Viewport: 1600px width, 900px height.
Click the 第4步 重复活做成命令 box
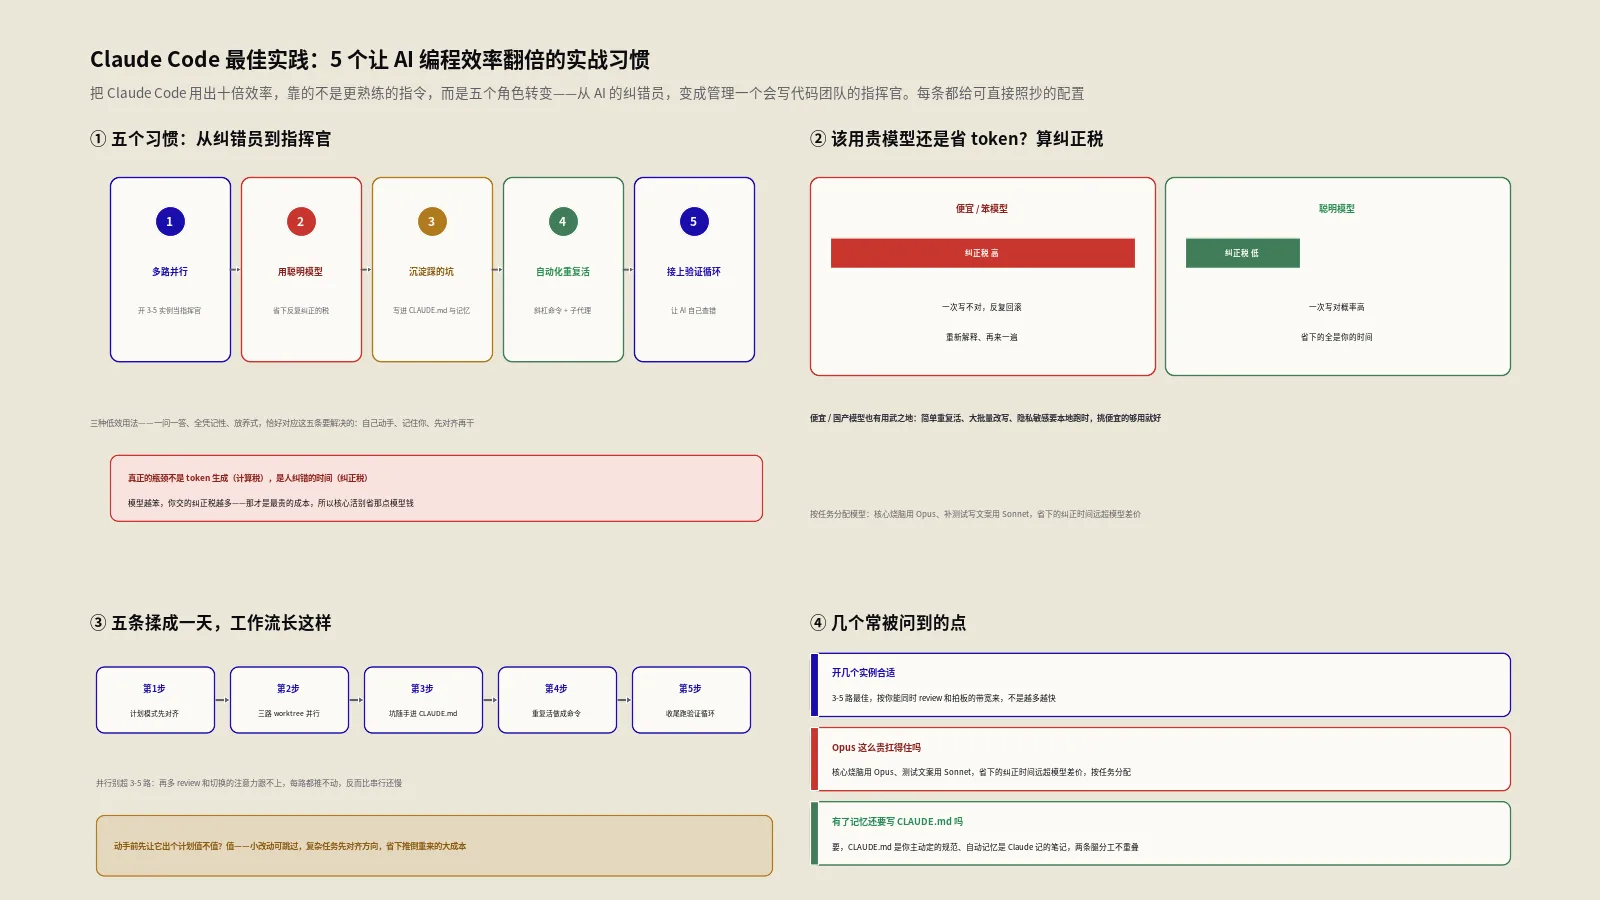[x=557, y=700]
